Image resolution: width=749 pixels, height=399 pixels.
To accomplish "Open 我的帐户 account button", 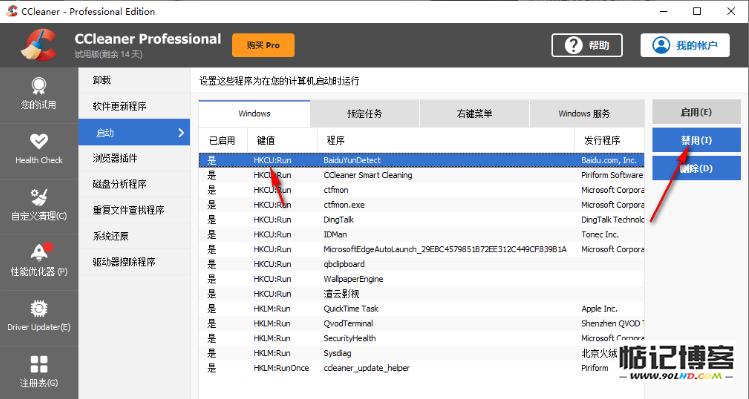I will 685,45.
